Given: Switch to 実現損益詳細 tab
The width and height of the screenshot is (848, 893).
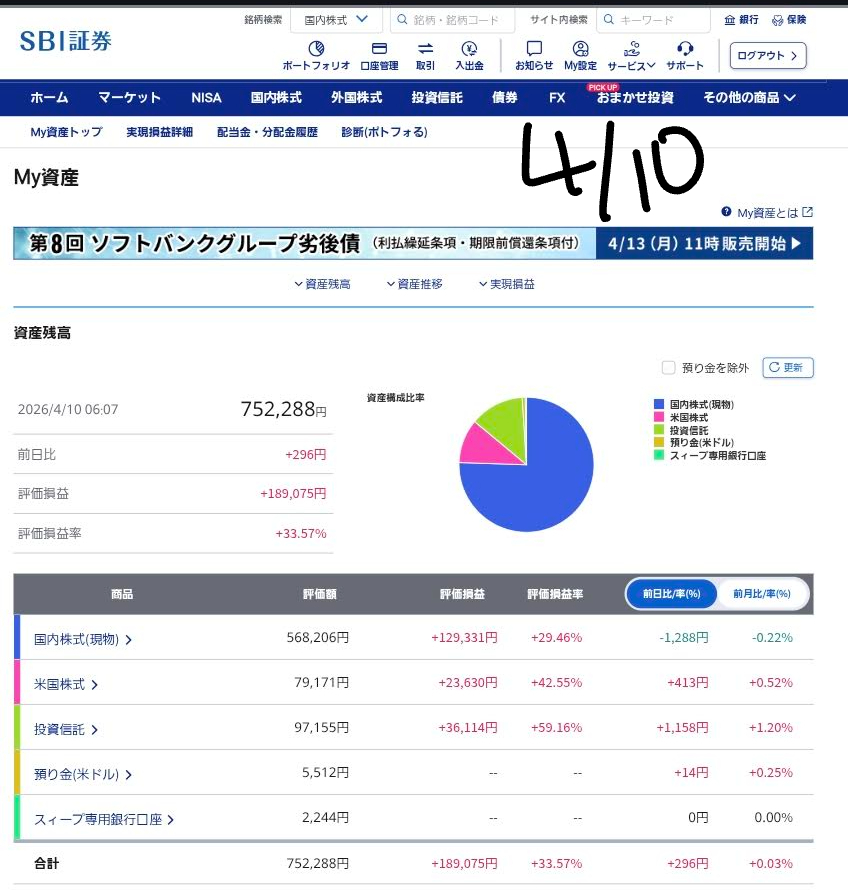Looking at the screenshot, I should (x=159, y=132).
